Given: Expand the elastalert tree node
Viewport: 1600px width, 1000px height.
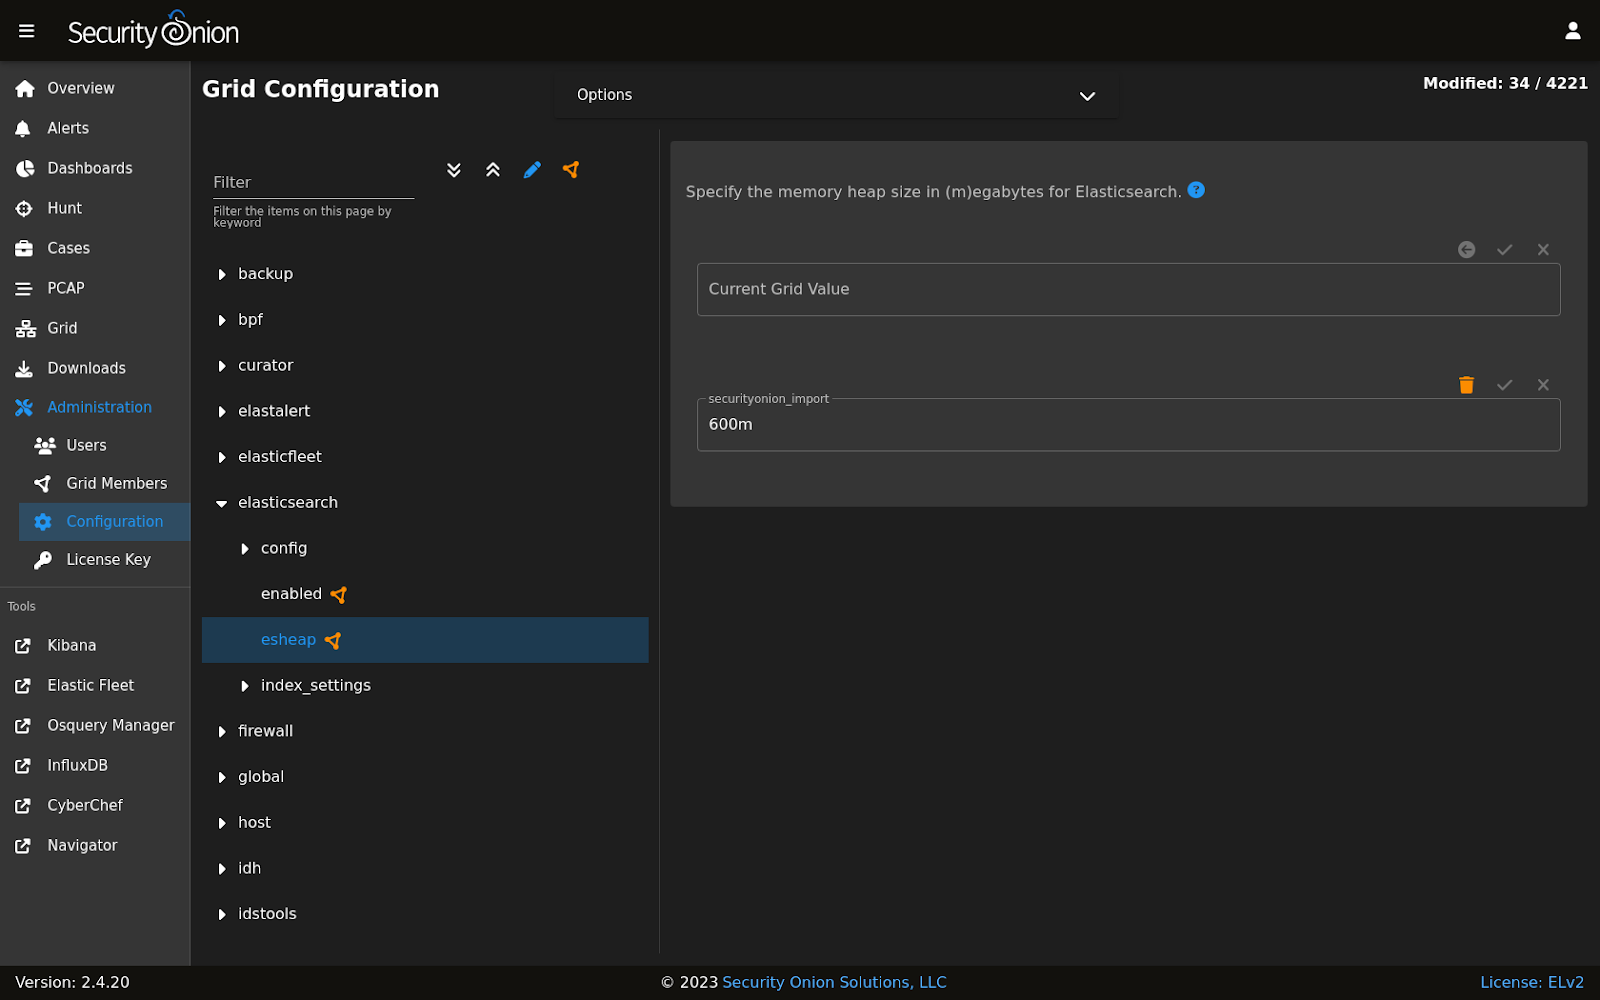Looking at the screenshot, I should (222, 411).
